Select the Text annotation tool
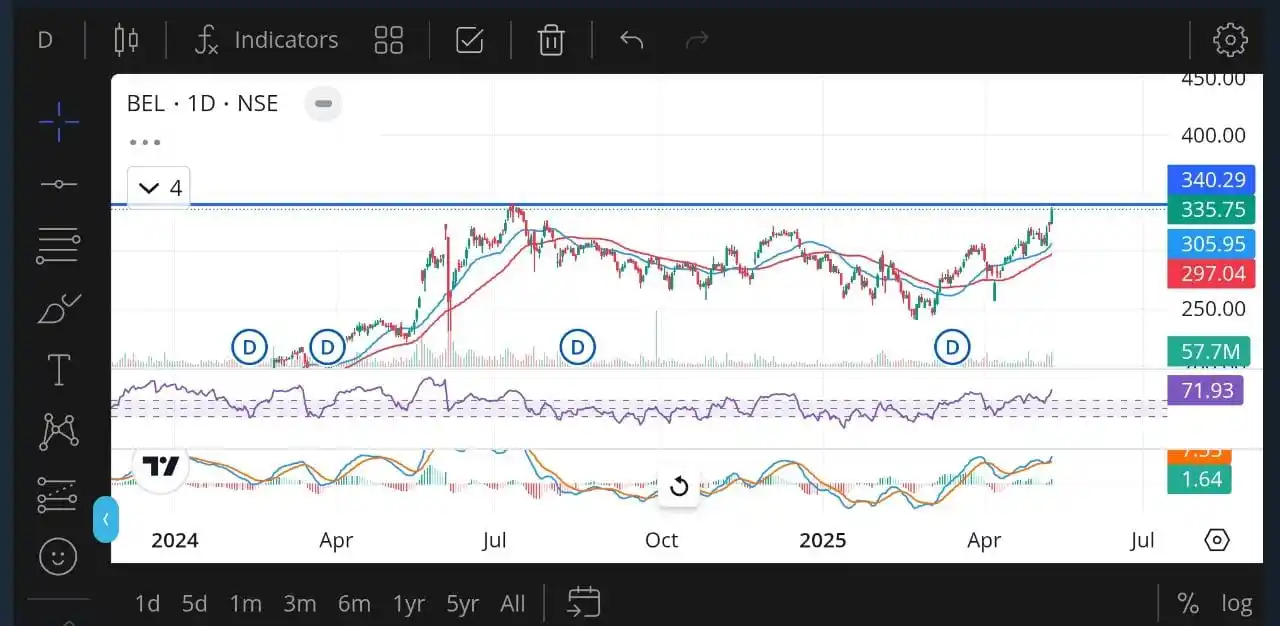Image resolution: width=1280 pixels, height=626 pixels. 59,370
